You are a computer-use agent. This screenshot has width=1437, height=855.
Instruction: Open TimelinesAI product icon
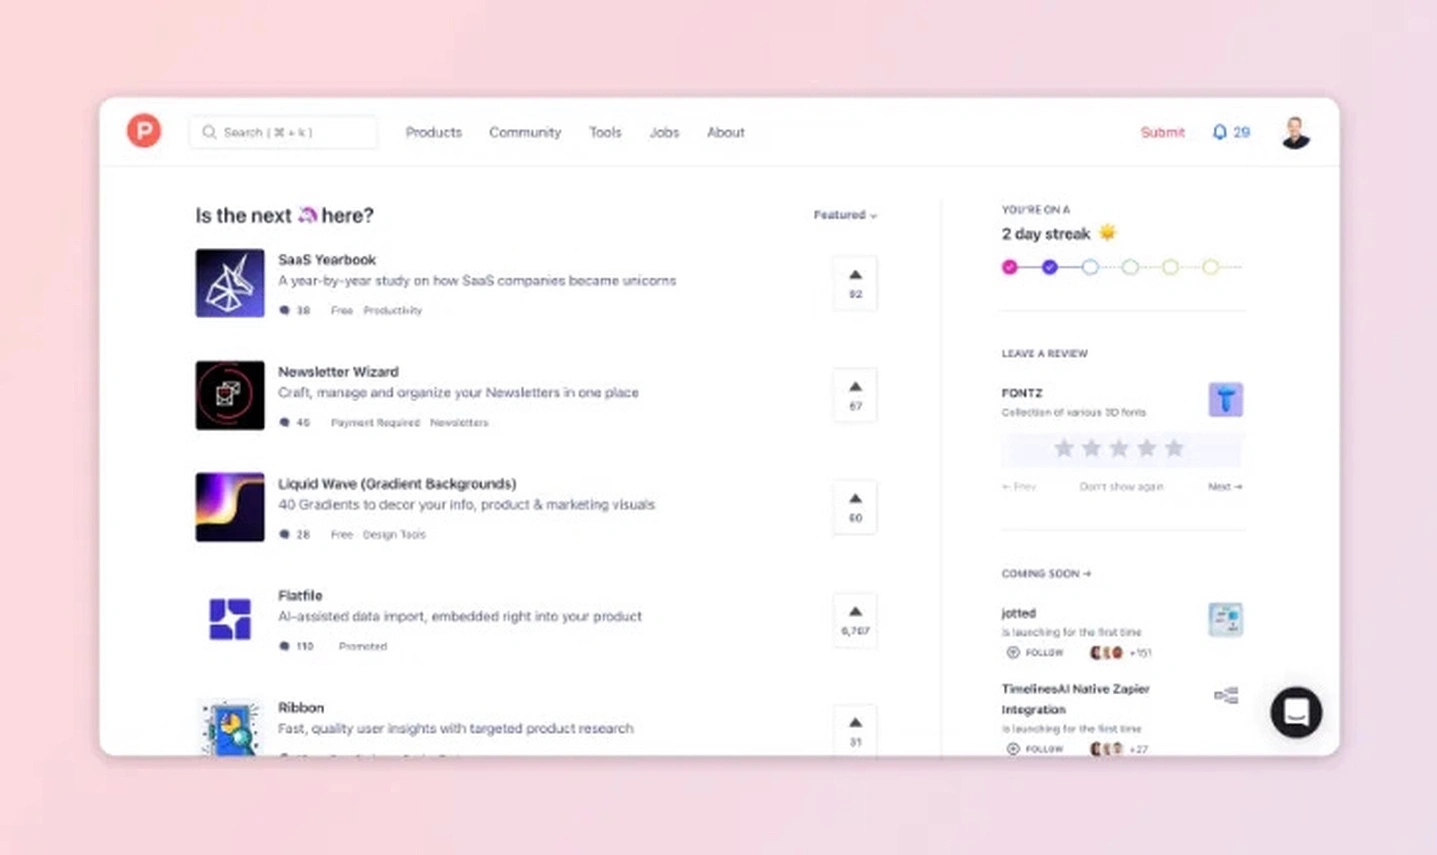pyautogui.click(x=1226, y=695)
